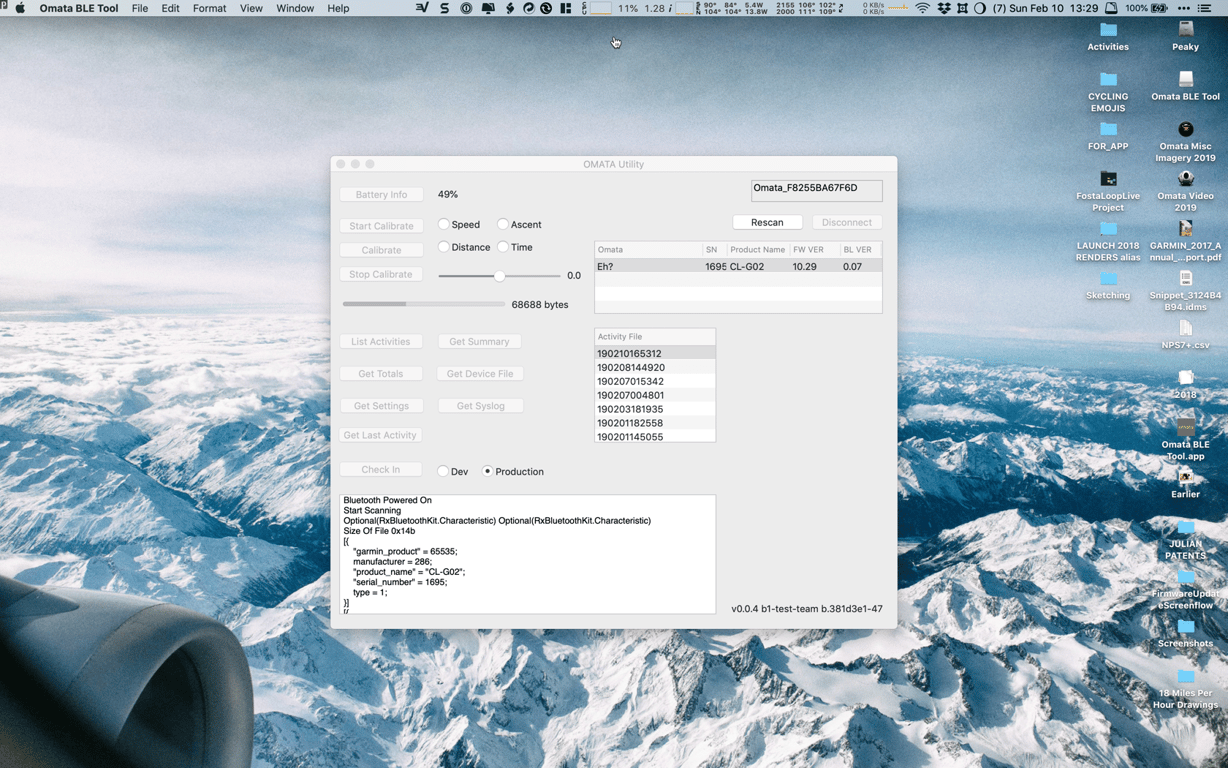Screen dimensions: 1228x768
Task: Open the Format menu
Action: pos(209,8)
